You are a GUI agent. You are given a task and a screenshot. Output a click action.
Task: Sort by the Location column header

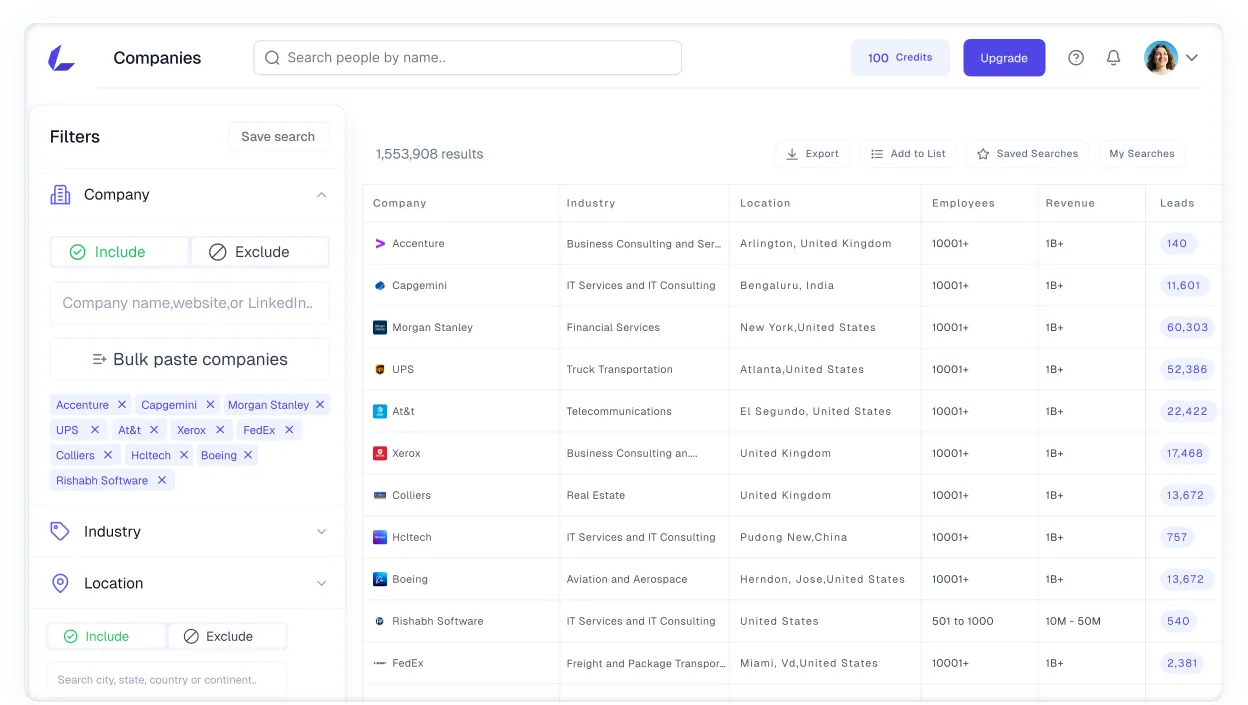pos(765,203)
